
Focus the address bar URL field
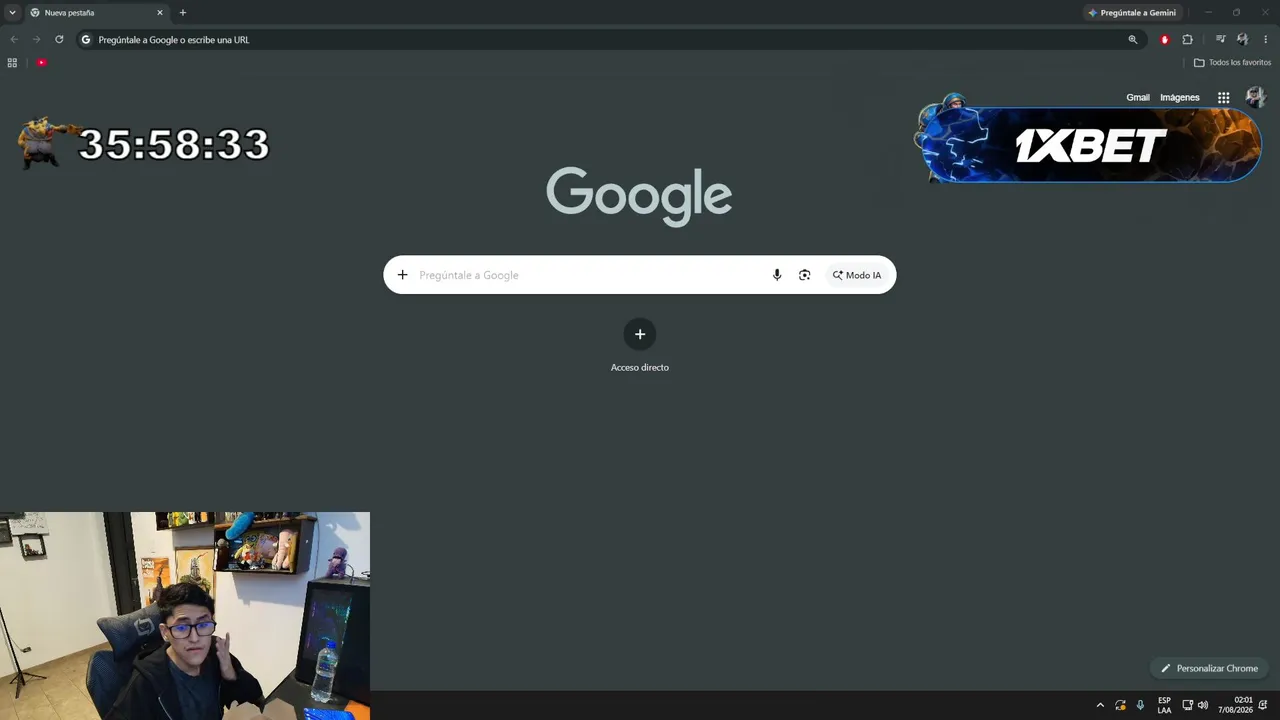[x=610, y=40]
